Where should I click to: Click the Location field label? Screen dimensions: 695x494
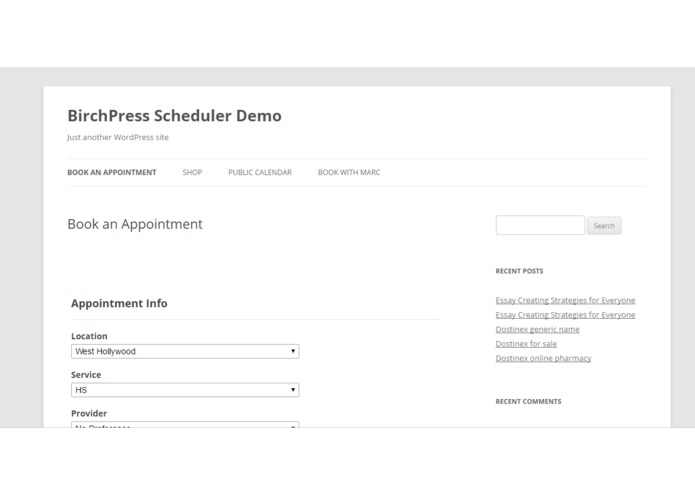point(89,336)
